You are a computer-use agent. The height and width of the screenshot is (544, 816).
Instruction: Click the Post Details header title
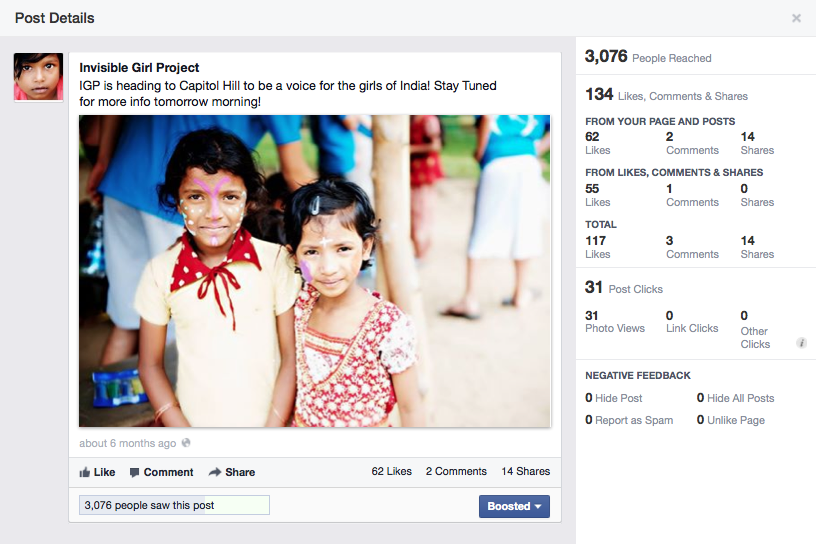pos(55,18)
